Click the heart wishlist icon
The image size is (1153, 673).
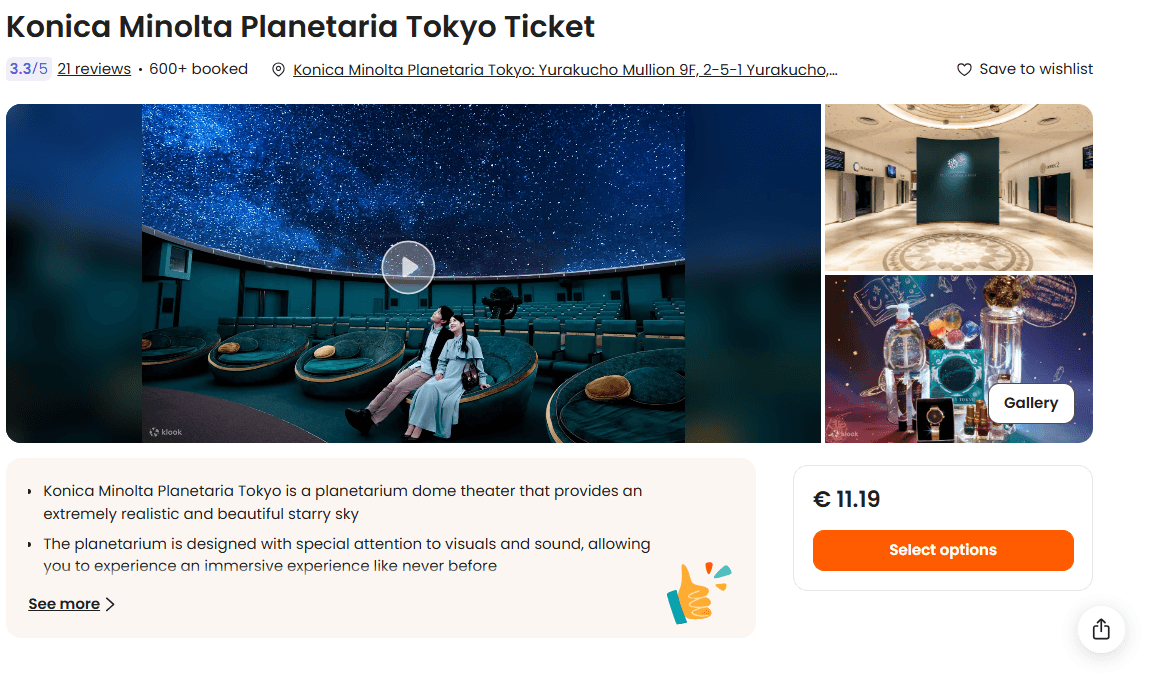point(964,70)
